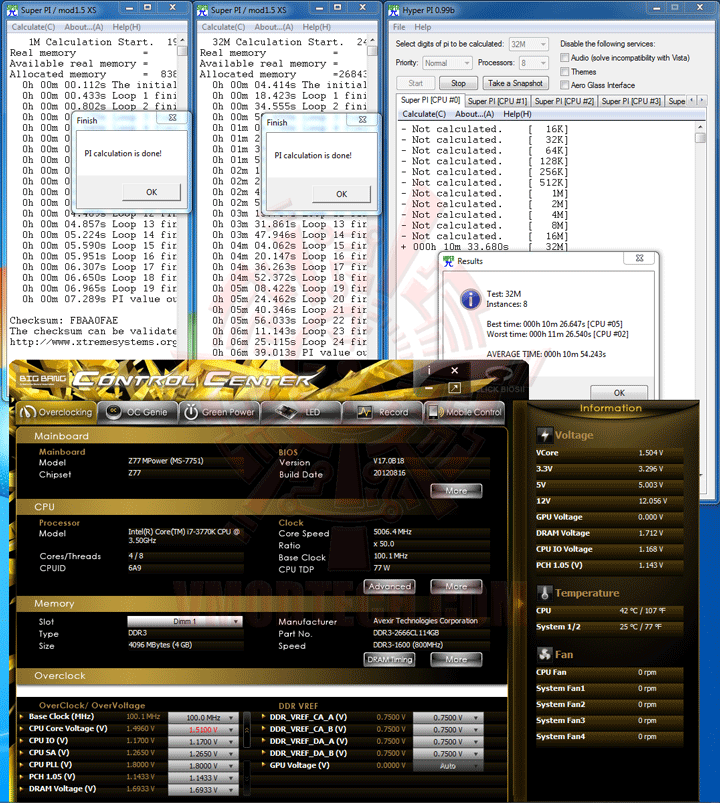Close the Finish dialog in 1M Super PI
This screenshot has width=720, height=803.
(x=173, y=118)
